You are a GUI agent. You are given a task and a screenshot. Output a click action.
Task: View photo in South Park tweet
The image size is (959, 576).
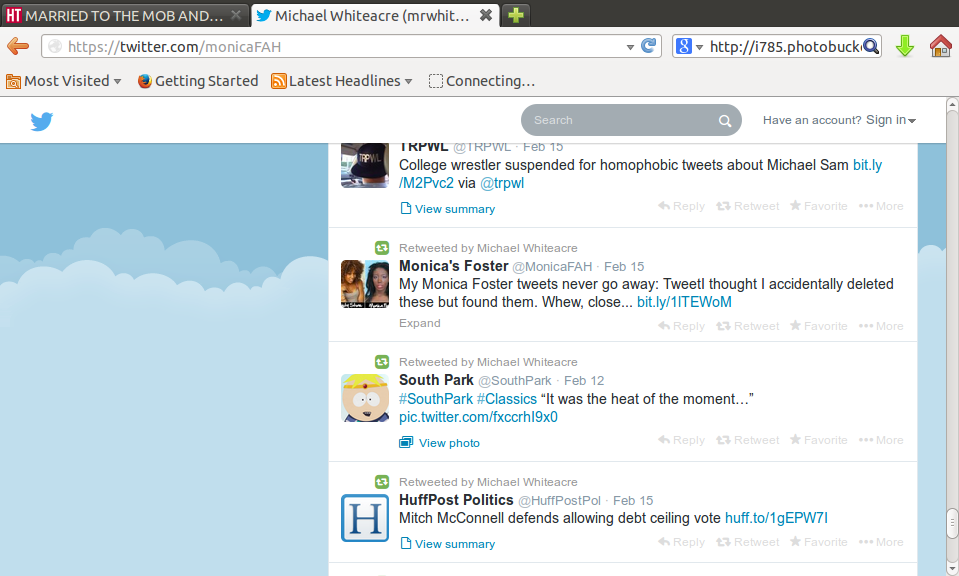point(439,443)
